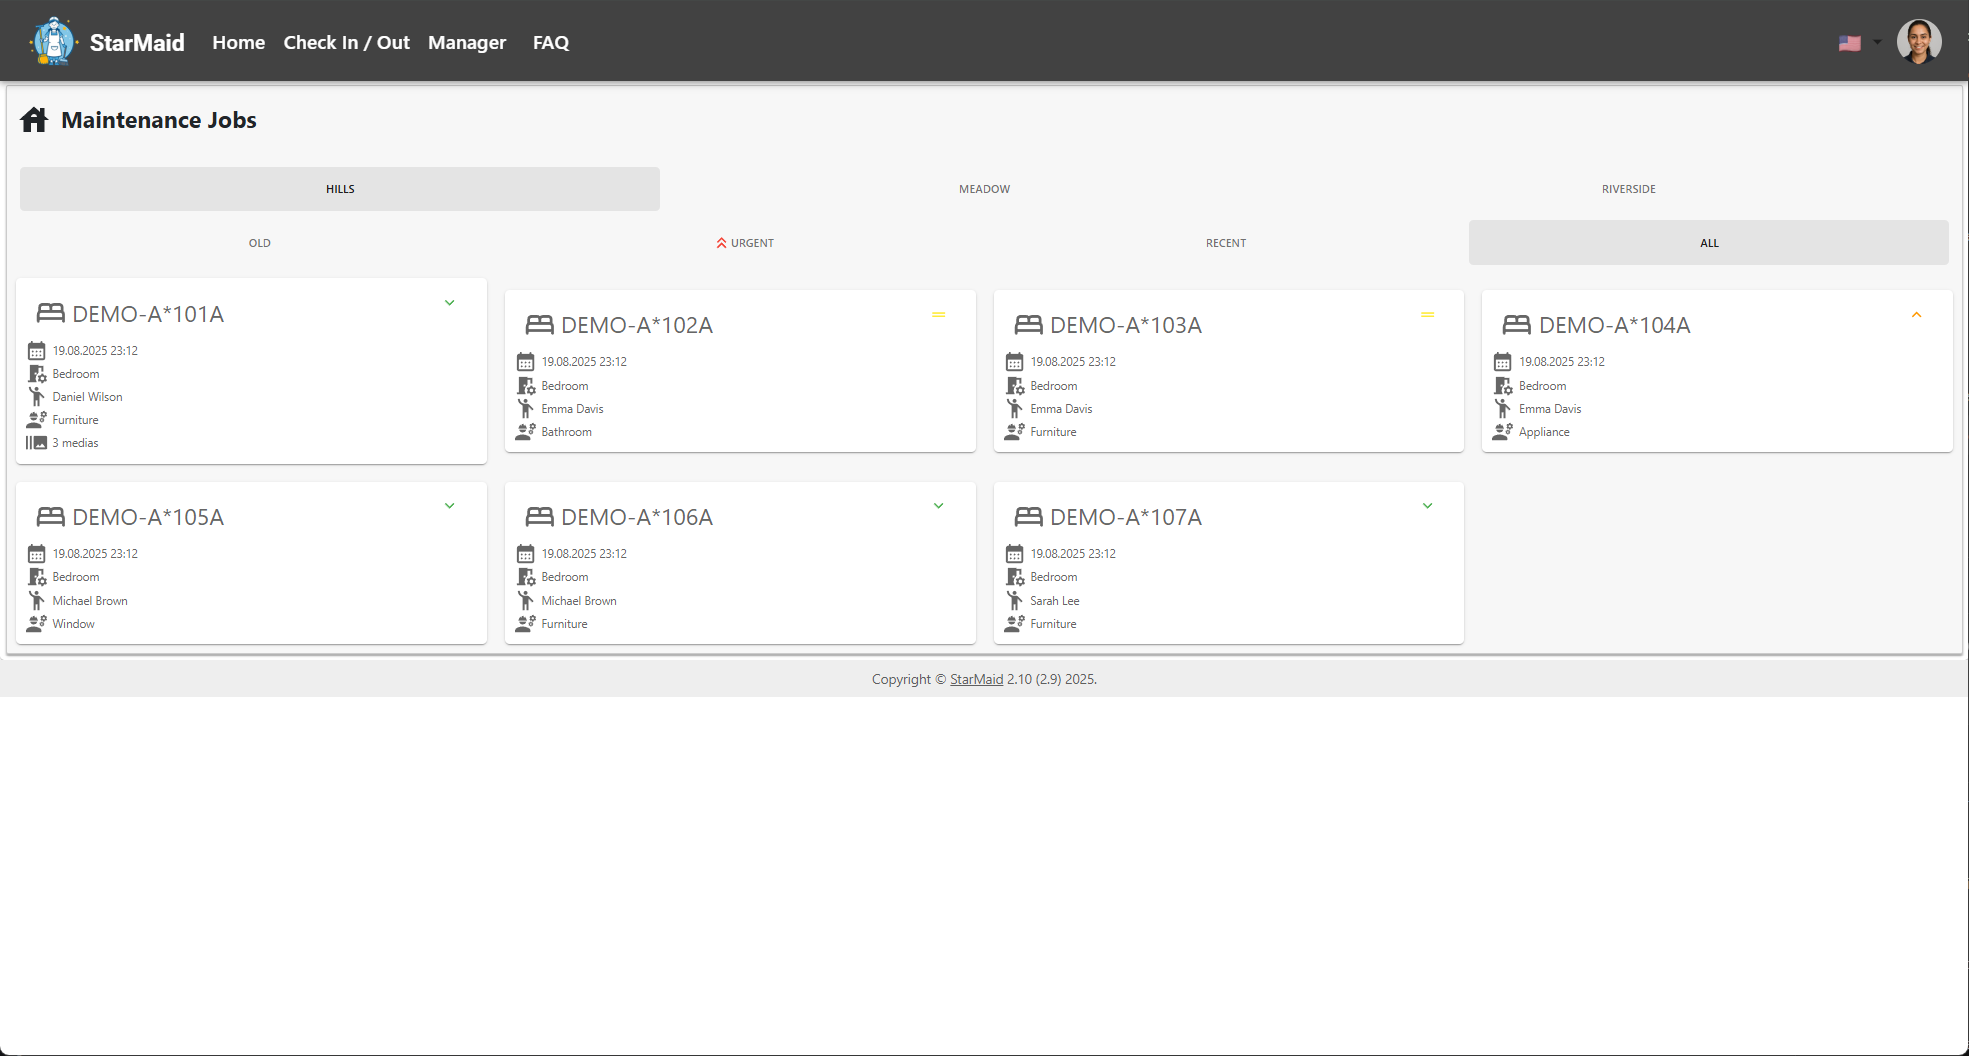Click the low-priority chevron on DEMO-A*107A

(x=1428, y=506)
